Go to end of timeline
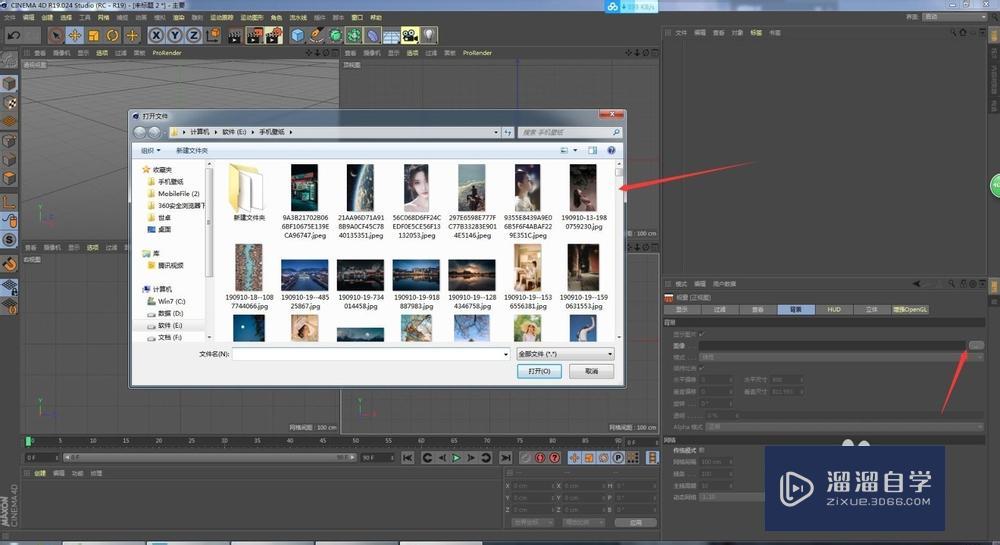 [x=506, y=458]
